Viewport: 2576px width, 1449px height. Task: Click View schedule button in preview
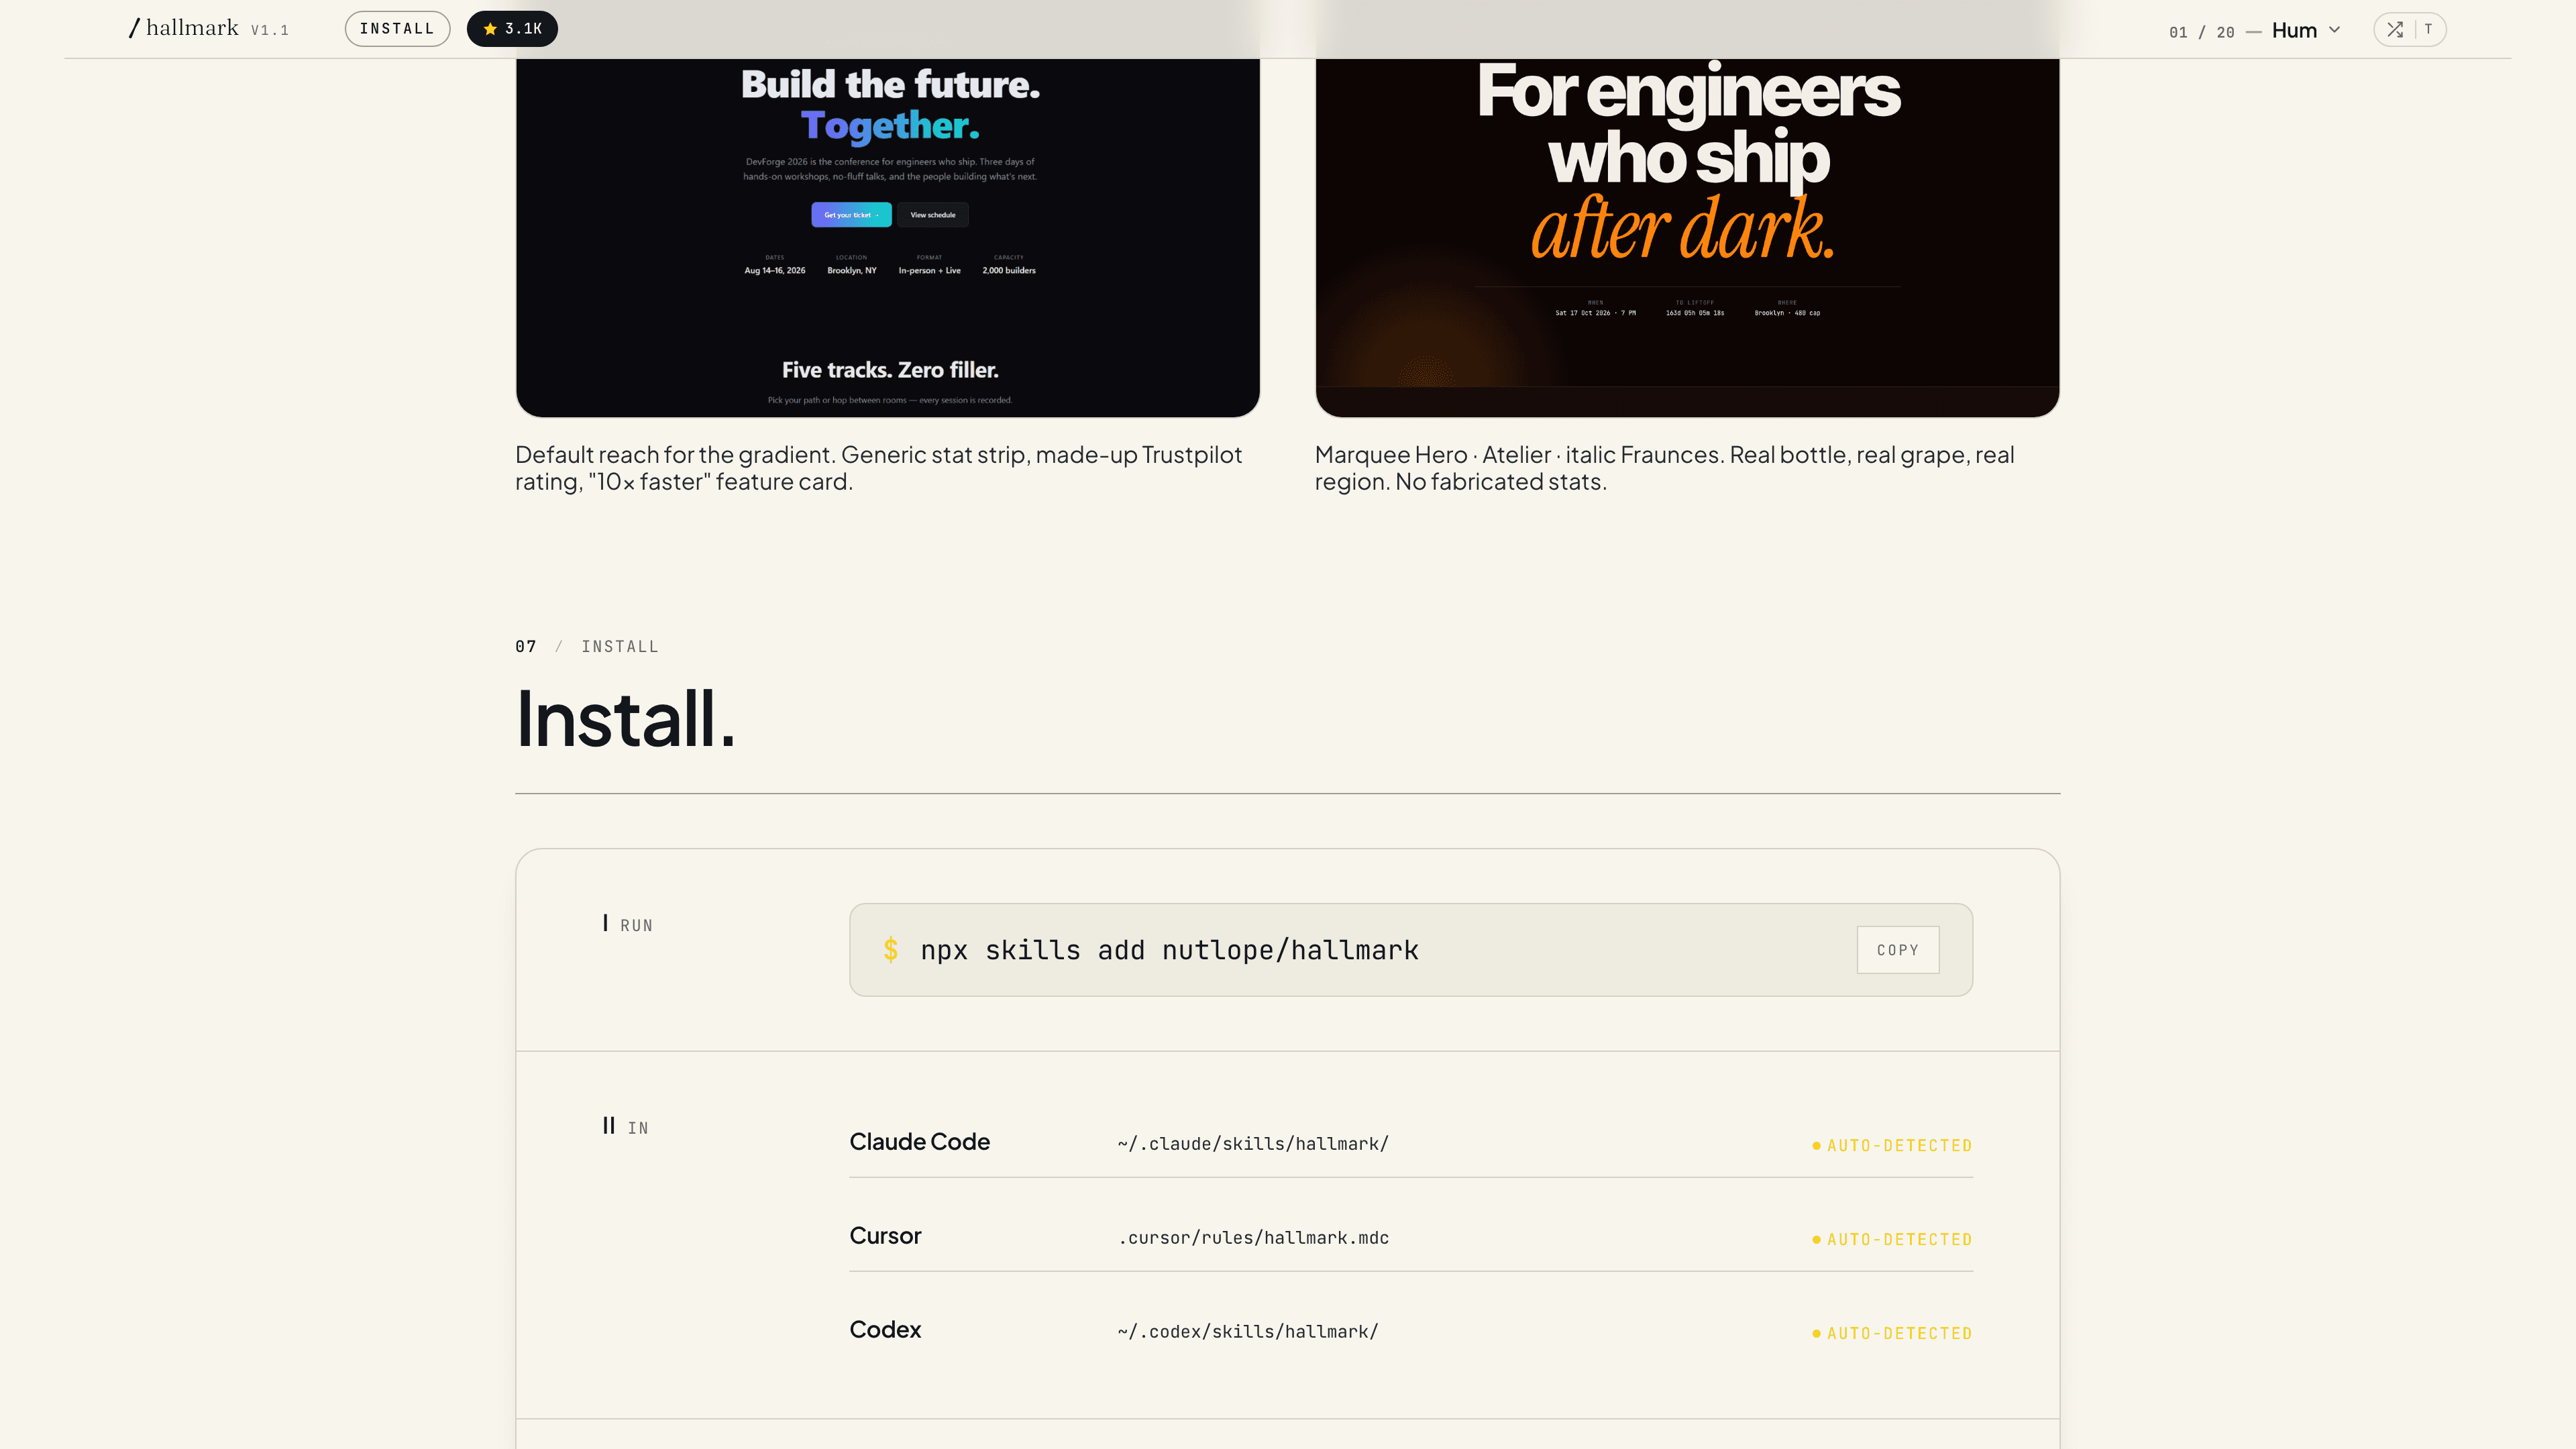pos(932,215)
